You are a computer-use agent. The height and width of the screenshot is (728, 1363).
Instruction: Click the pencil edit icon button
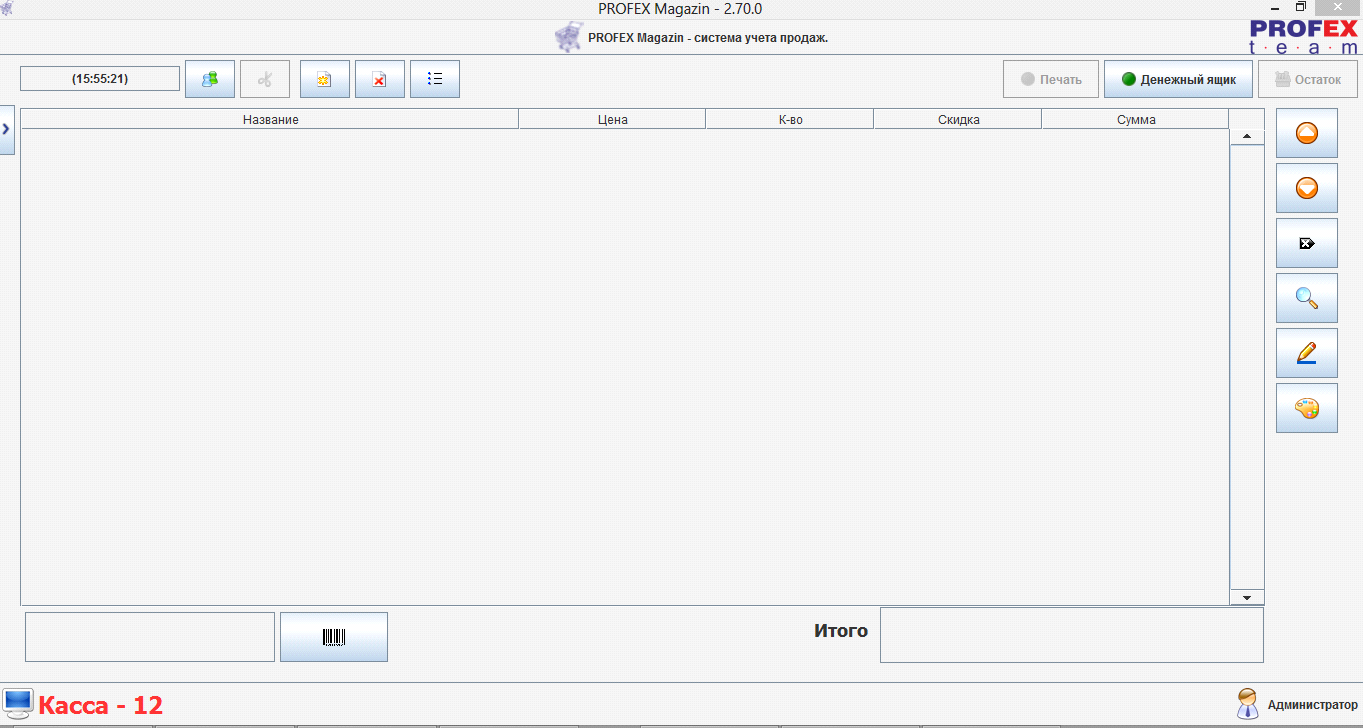tap(1307, 353)
